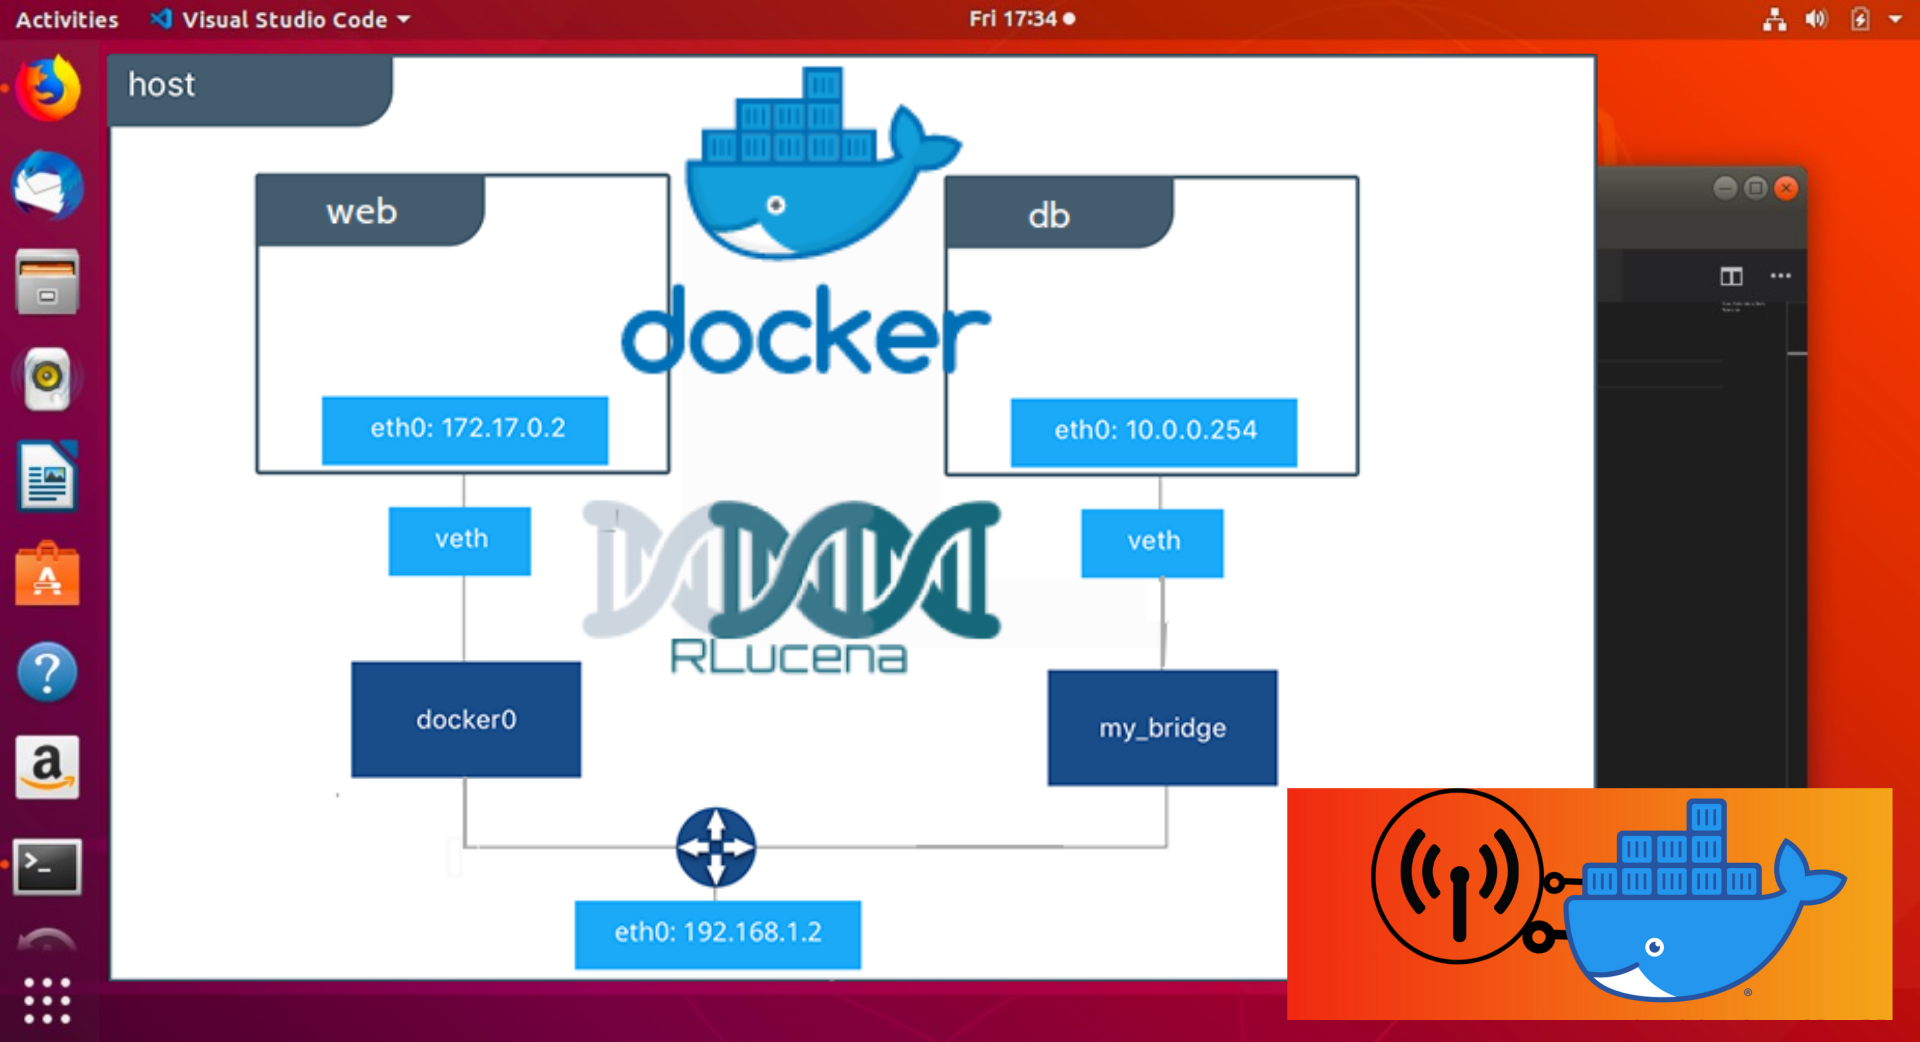Launch Thunderbird Mail from the dock
The image size is (1920, 1042).
coord(47,185)
